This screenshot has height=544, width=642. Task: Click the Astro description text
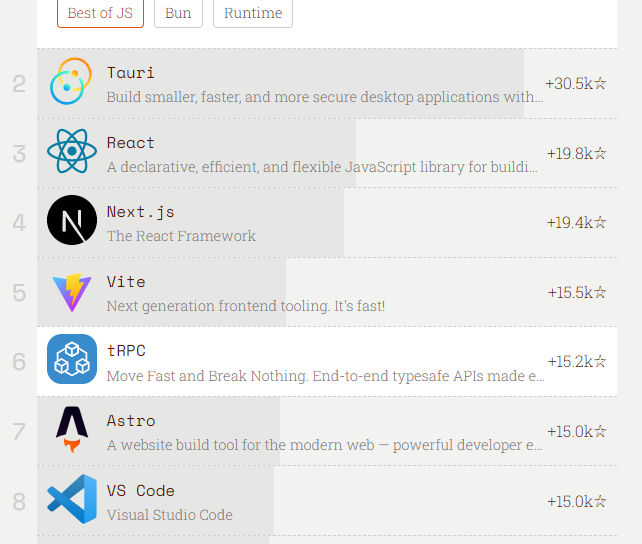click(x=325, y=445)
